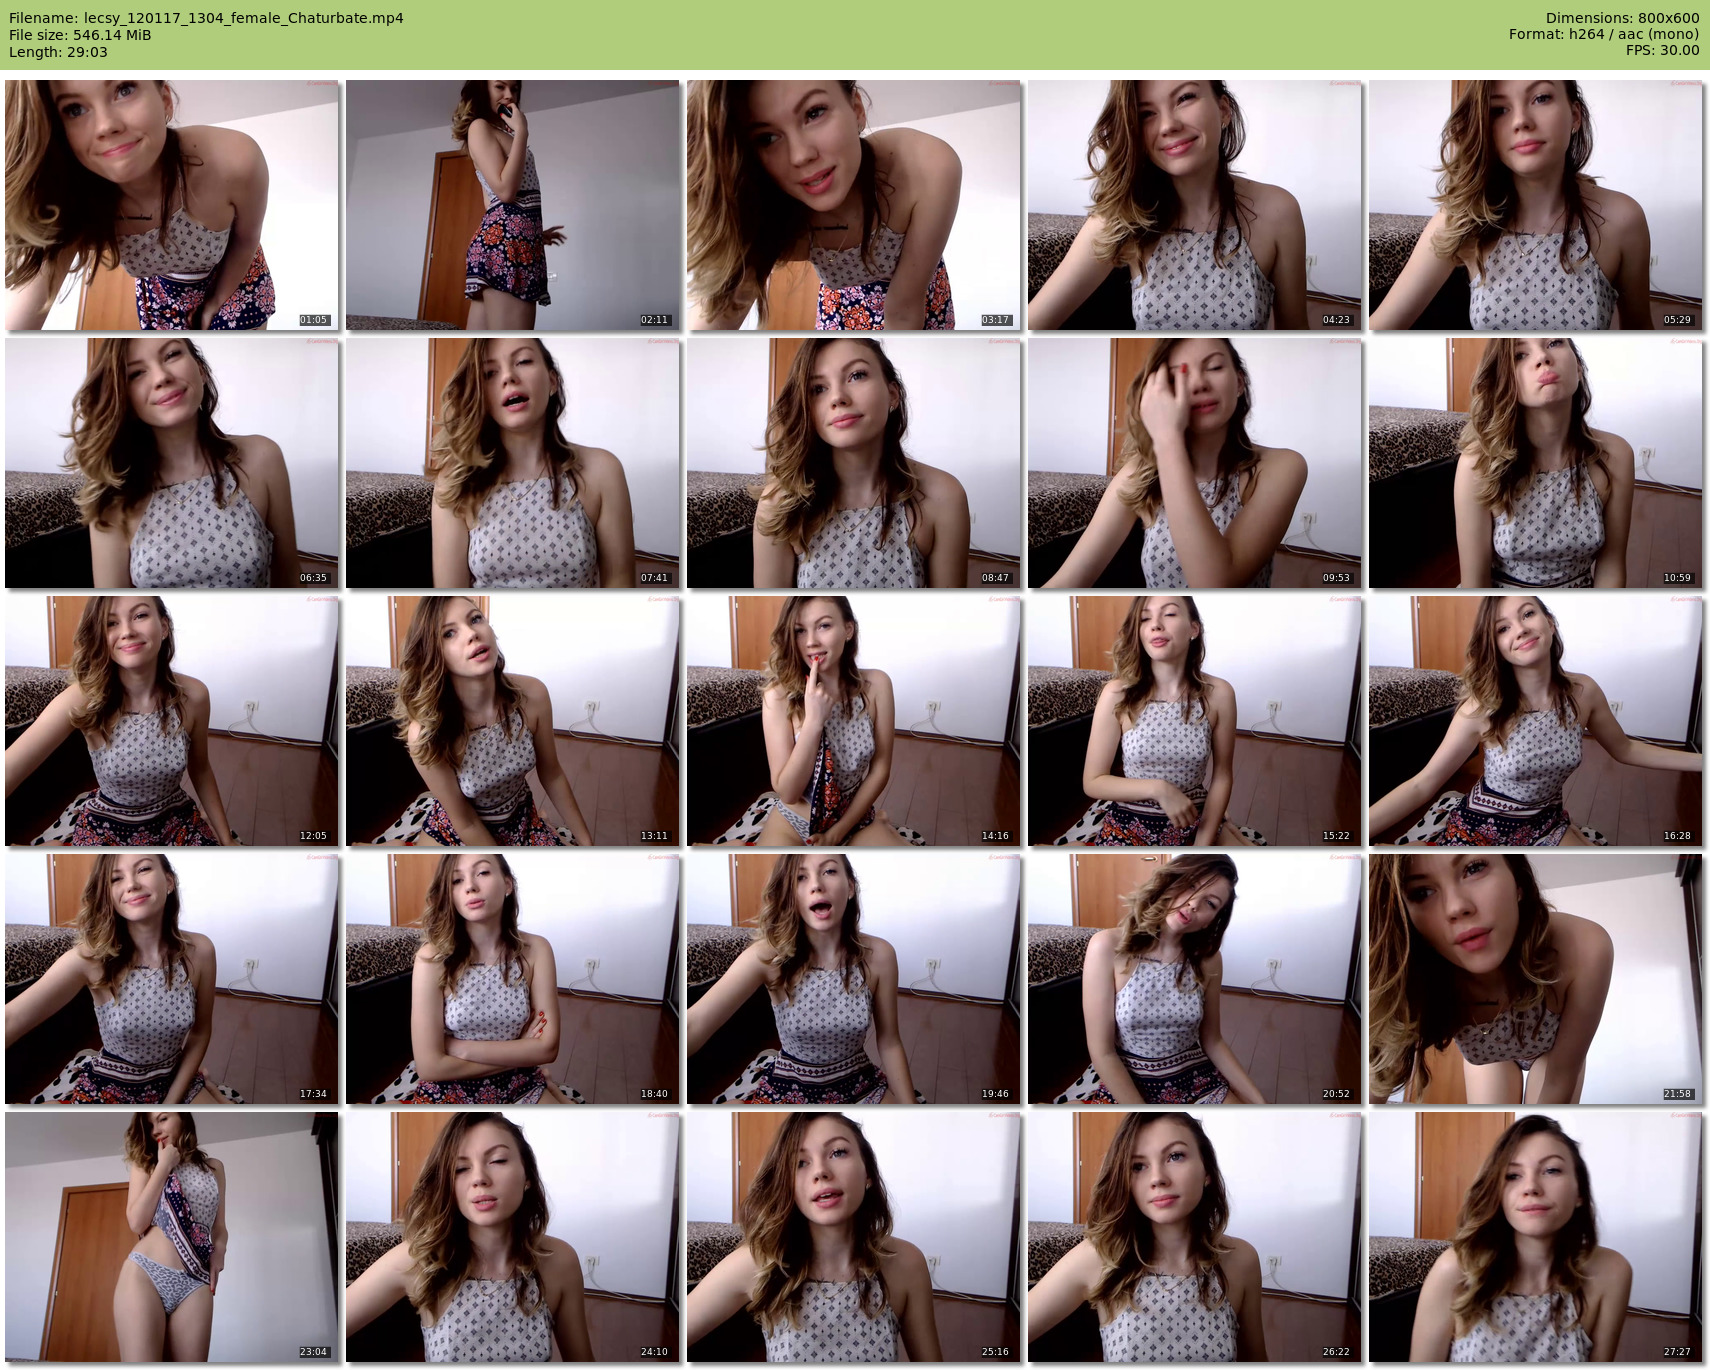Screen dimensions: 1710x1370
Task: Click the frame timestamped 05:29
Action: (1535, 205)
